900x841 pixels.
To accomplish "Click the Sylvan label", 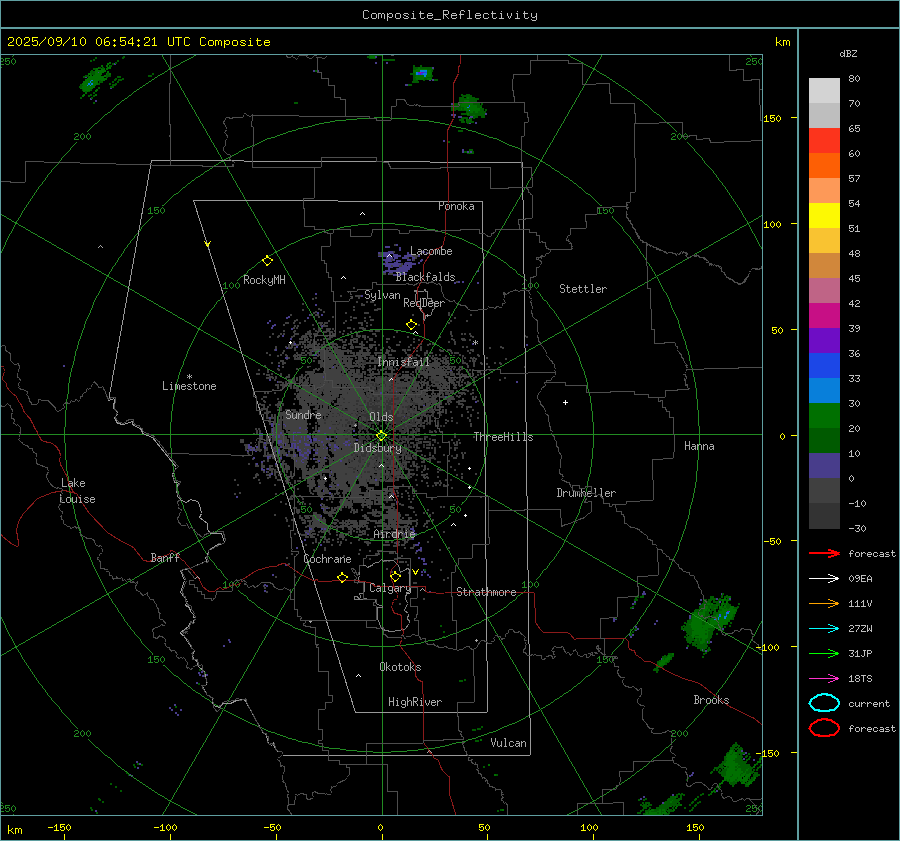I will tap(382, 295).
